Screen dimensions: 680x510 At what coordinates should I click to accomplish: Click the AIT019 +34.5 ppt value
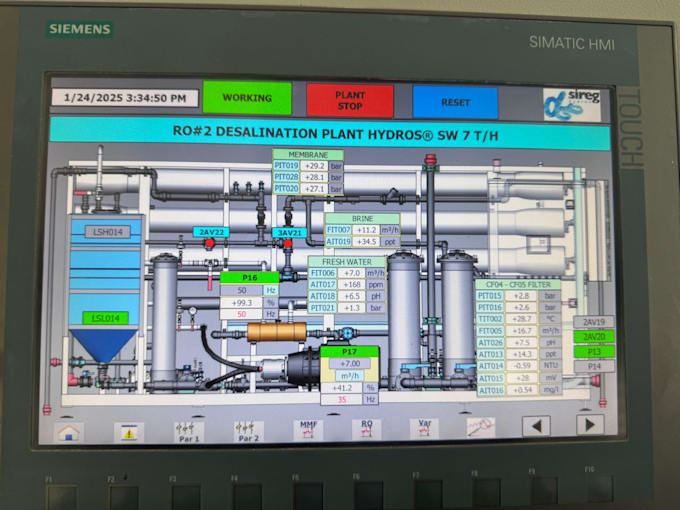[x=366, y=242]
